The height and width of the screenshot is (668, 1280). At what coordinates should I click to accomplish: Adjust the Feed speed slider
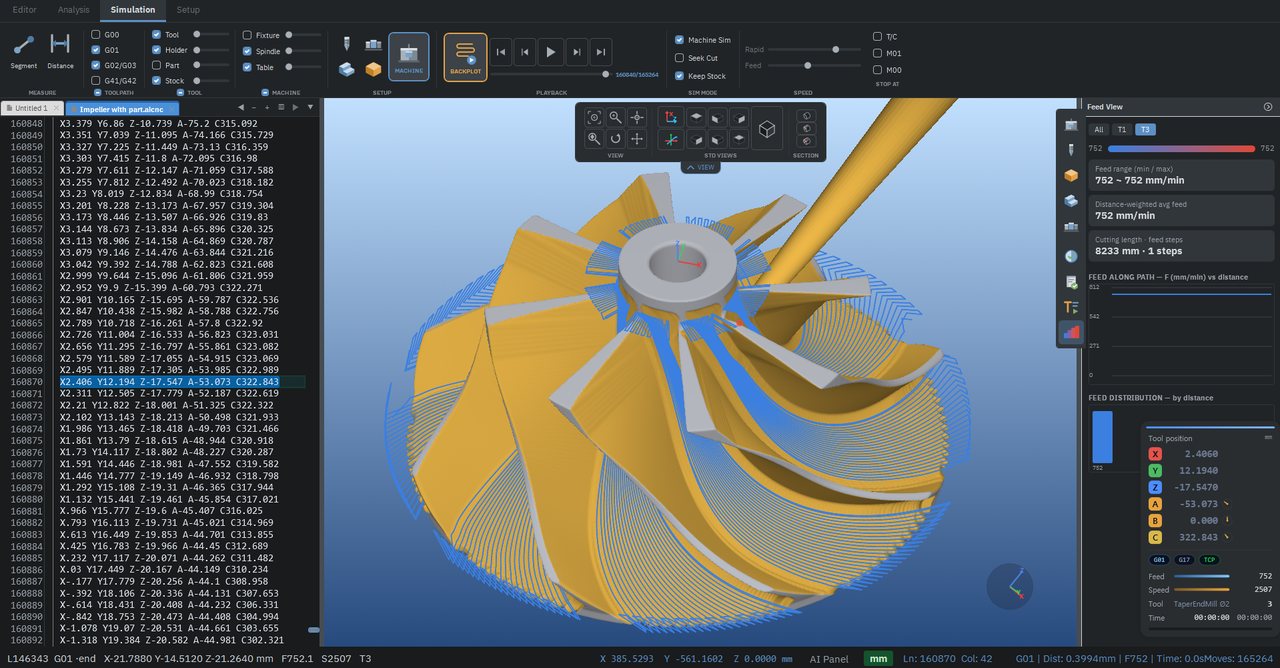pyautogui.click(x=808, y=65)
